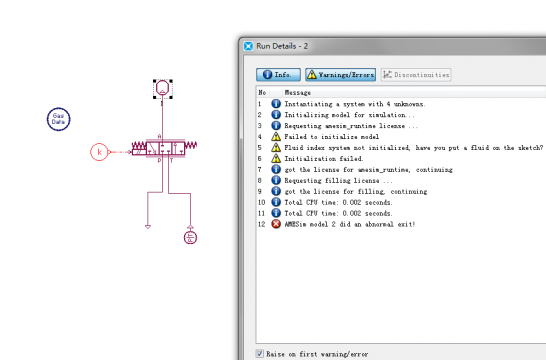Toggle the Info. messages filter button
This screenshot has height=360, width=546.
click(x=278, y=75)
